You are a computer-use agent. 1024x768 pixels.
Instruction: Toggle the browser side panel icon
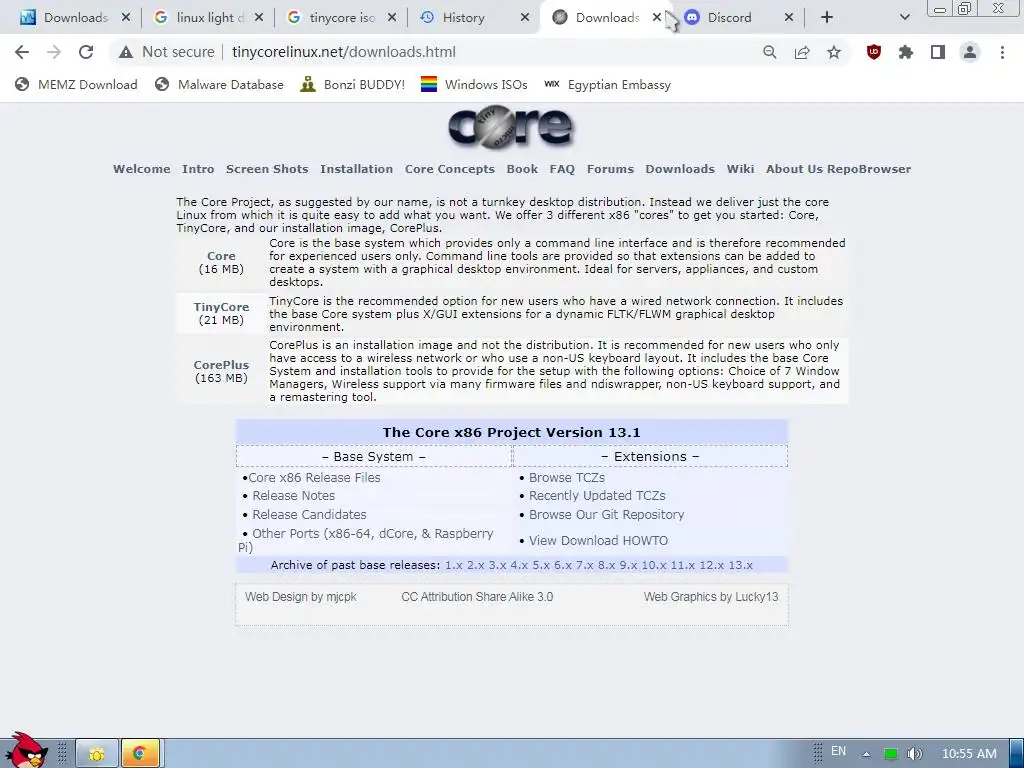click(x=938, y=52)
